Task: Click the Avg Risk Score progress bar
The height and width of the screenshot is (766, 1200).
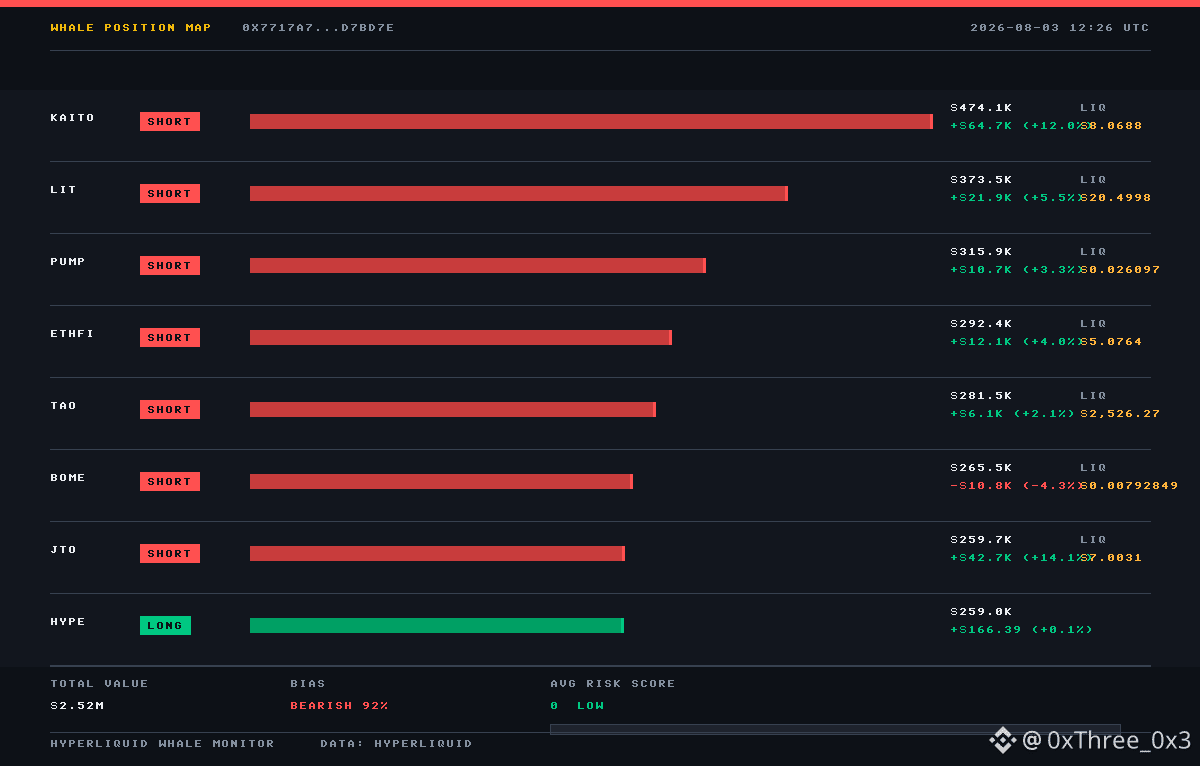Action: coord(835,729)
